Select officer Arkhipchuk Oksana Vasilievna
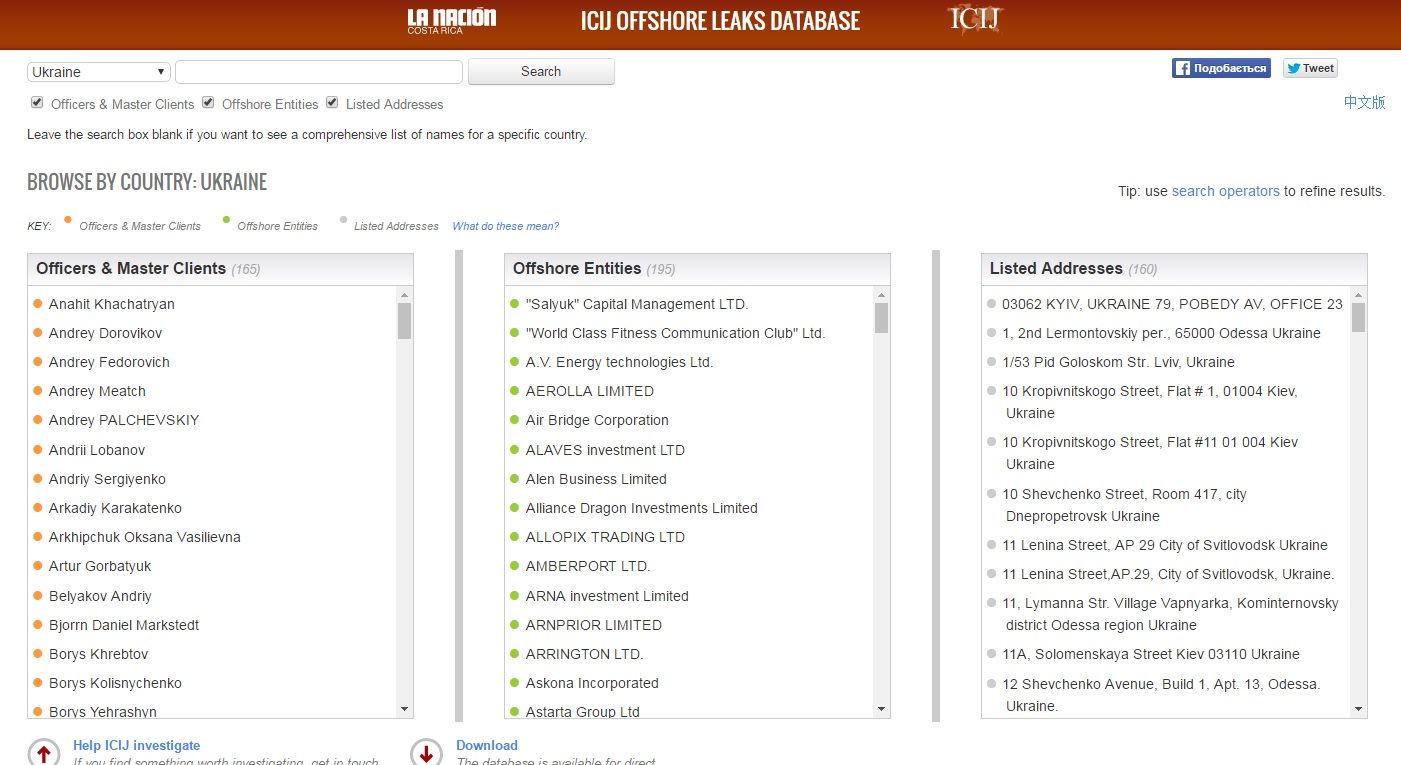The image size is (1401, 765). tap(145, 537)
